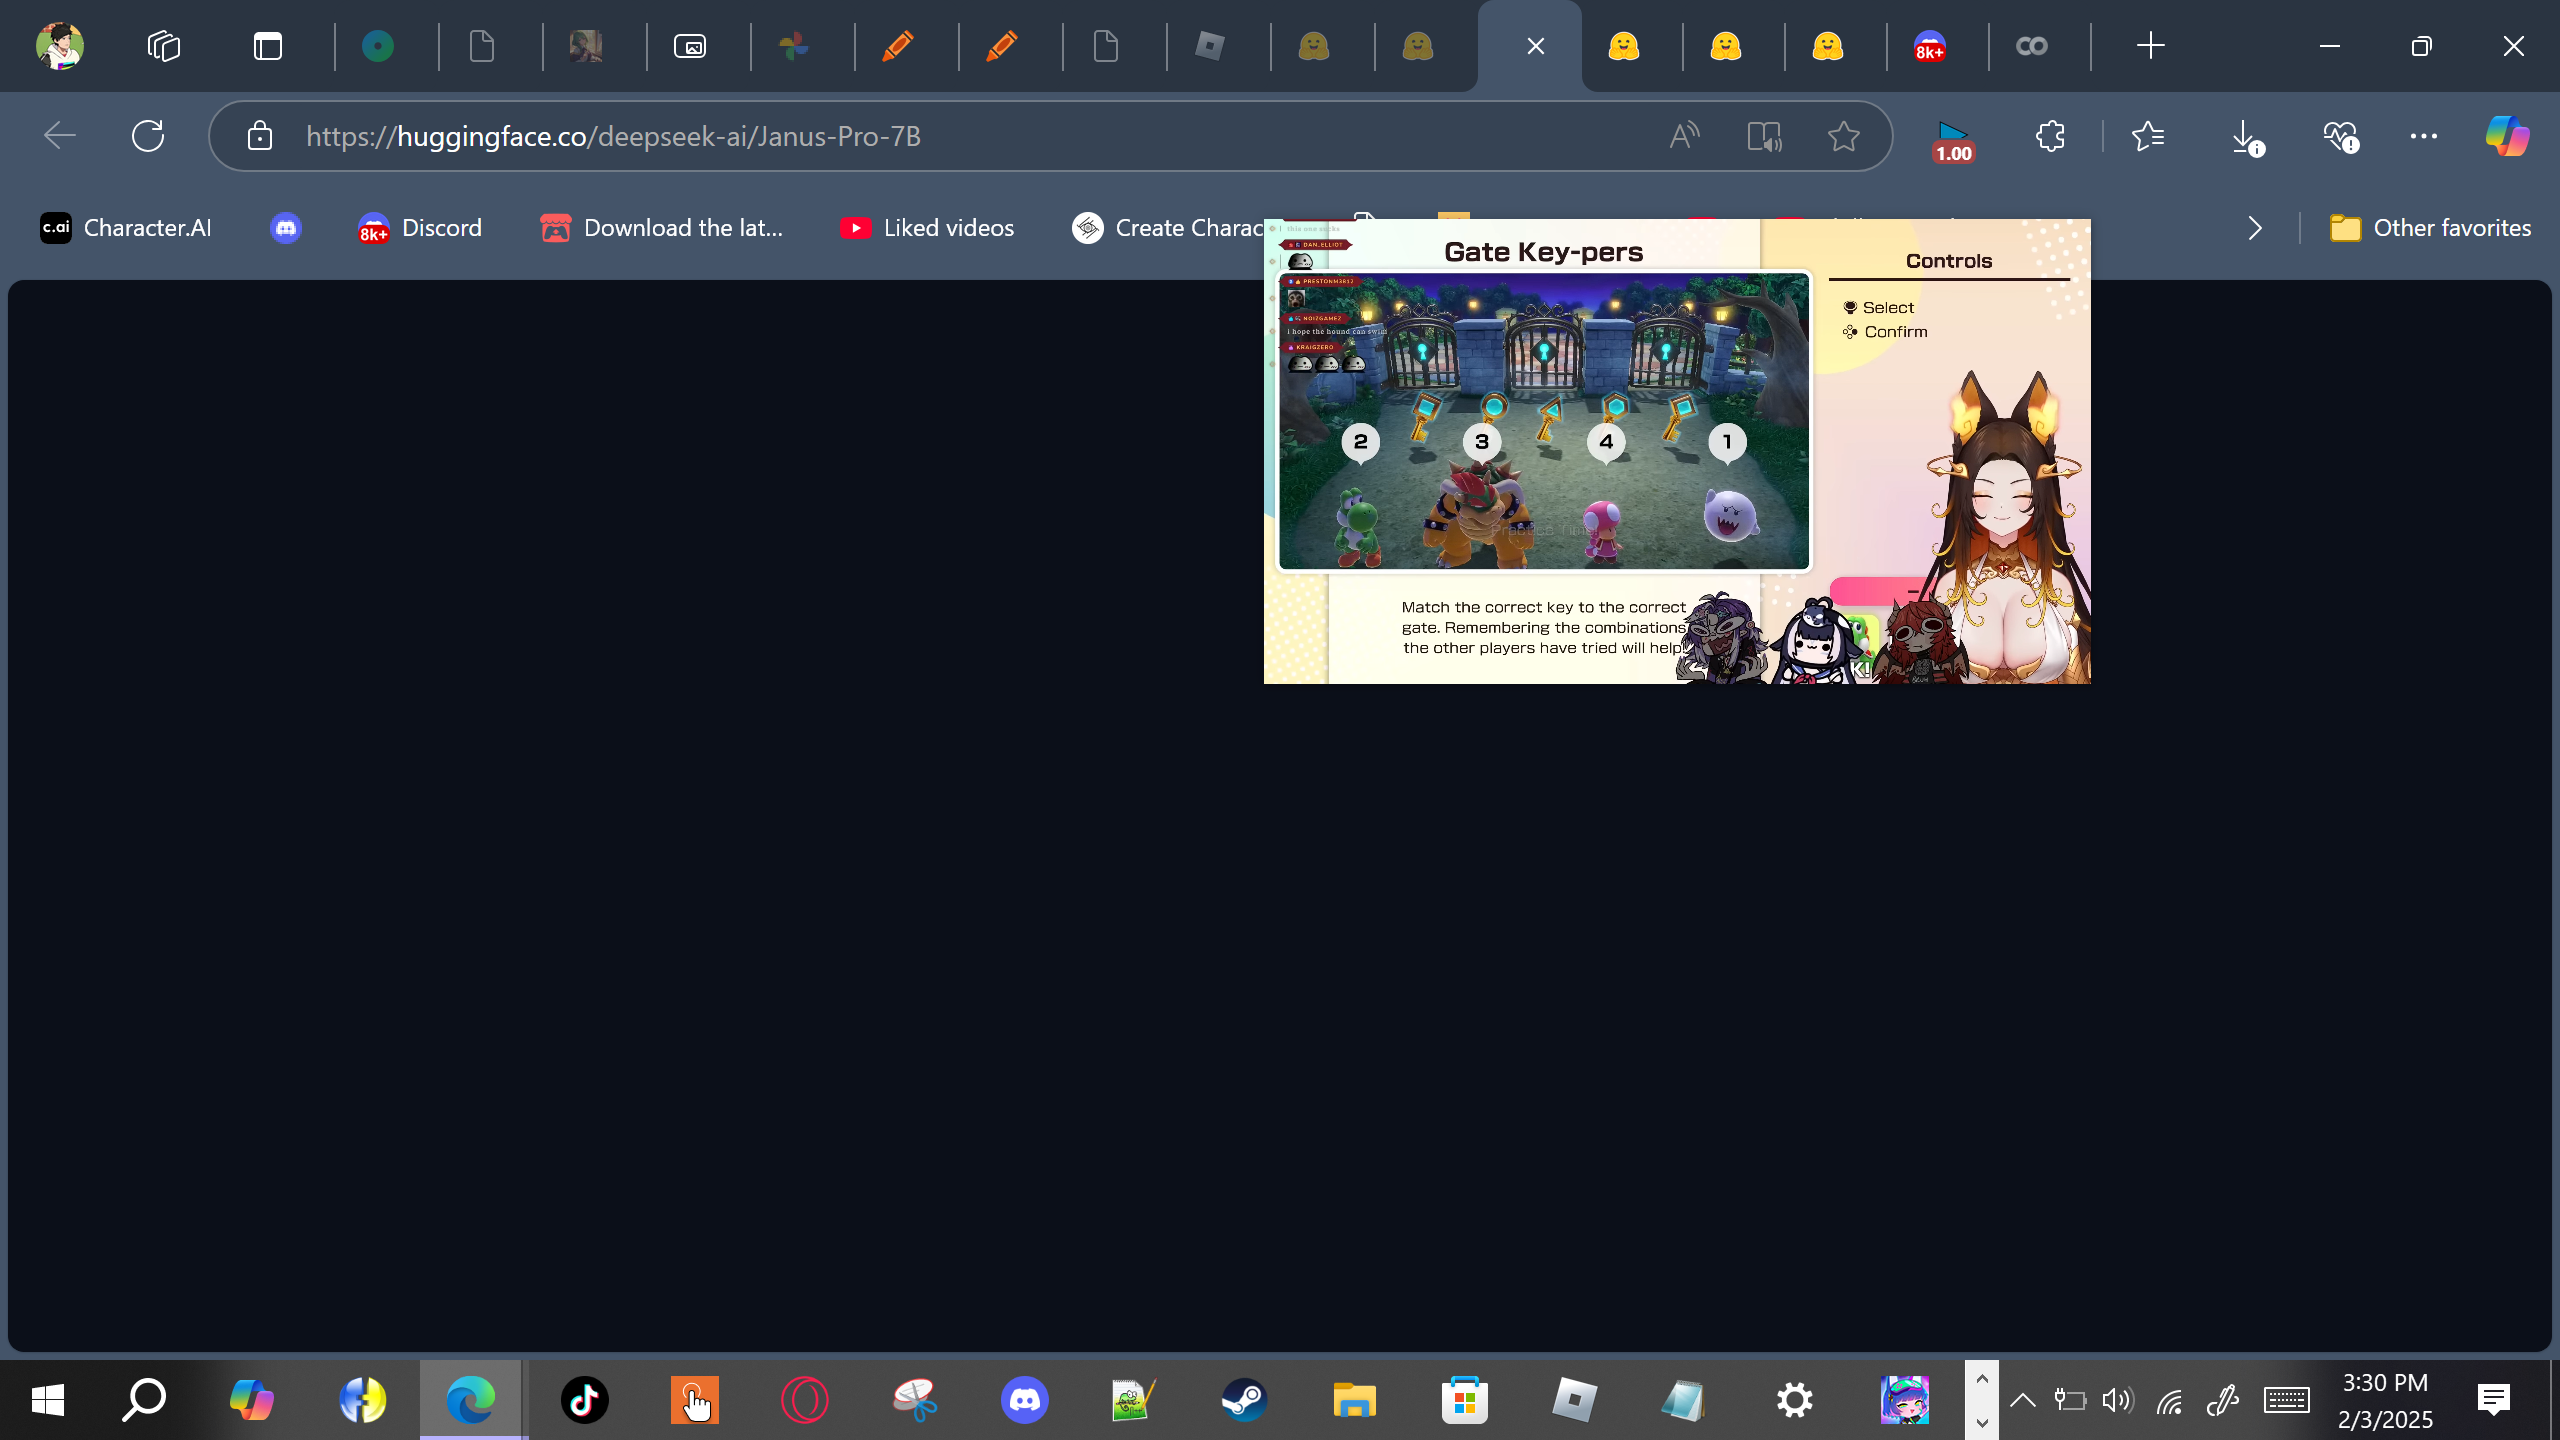Open Windows Settings gear in the taskbar
The width and height of the screenshot is (2560, 1440).
pyautogui.click(x=1795, y=1400)
